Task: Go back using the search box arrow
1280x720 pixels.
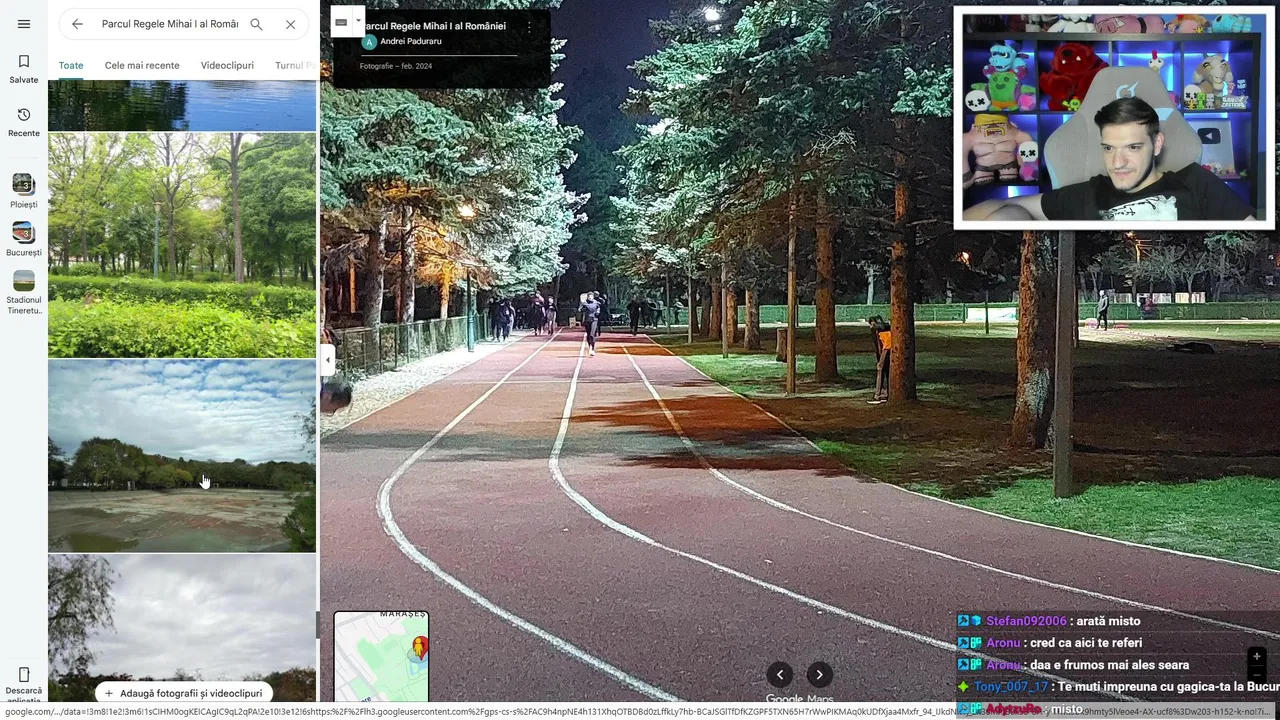Action: point(77,24)
